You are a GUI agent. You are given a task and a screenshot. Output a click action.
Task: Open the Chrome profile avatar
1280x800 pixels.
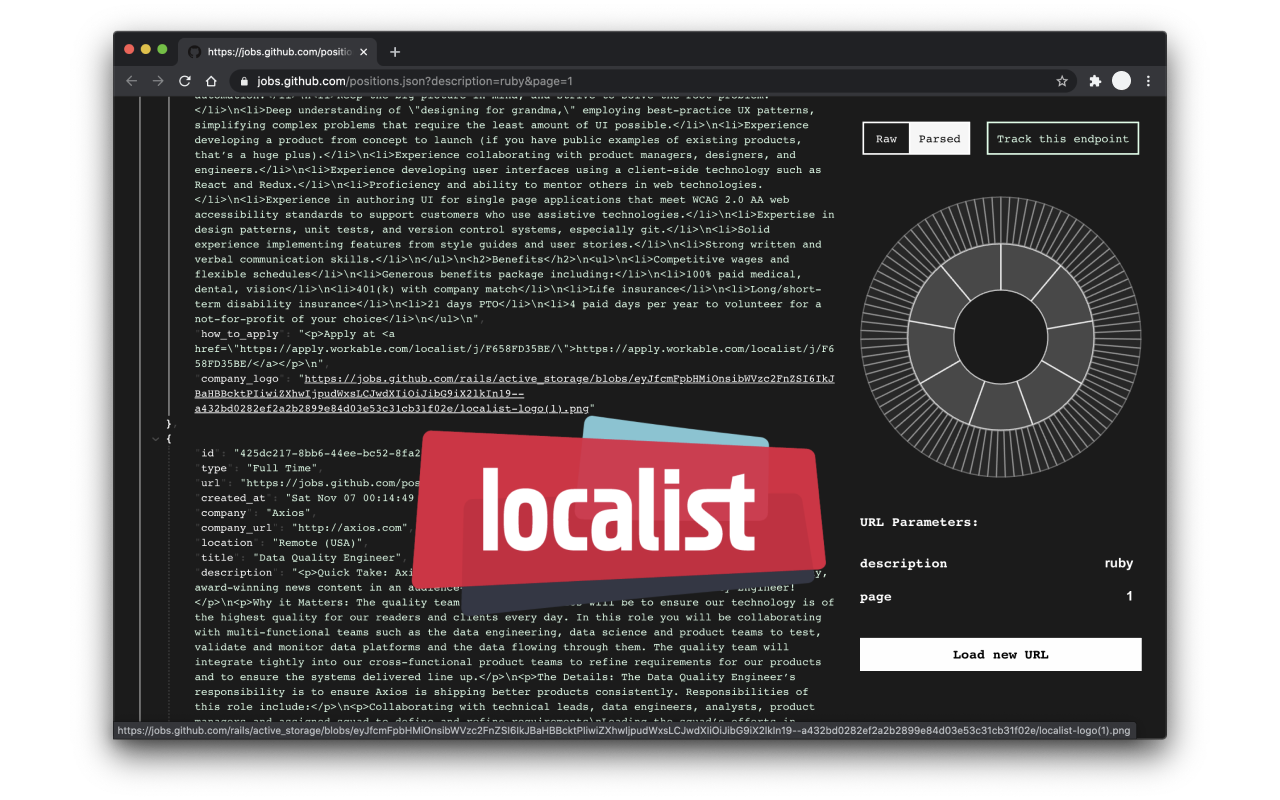pos(1121,81)
